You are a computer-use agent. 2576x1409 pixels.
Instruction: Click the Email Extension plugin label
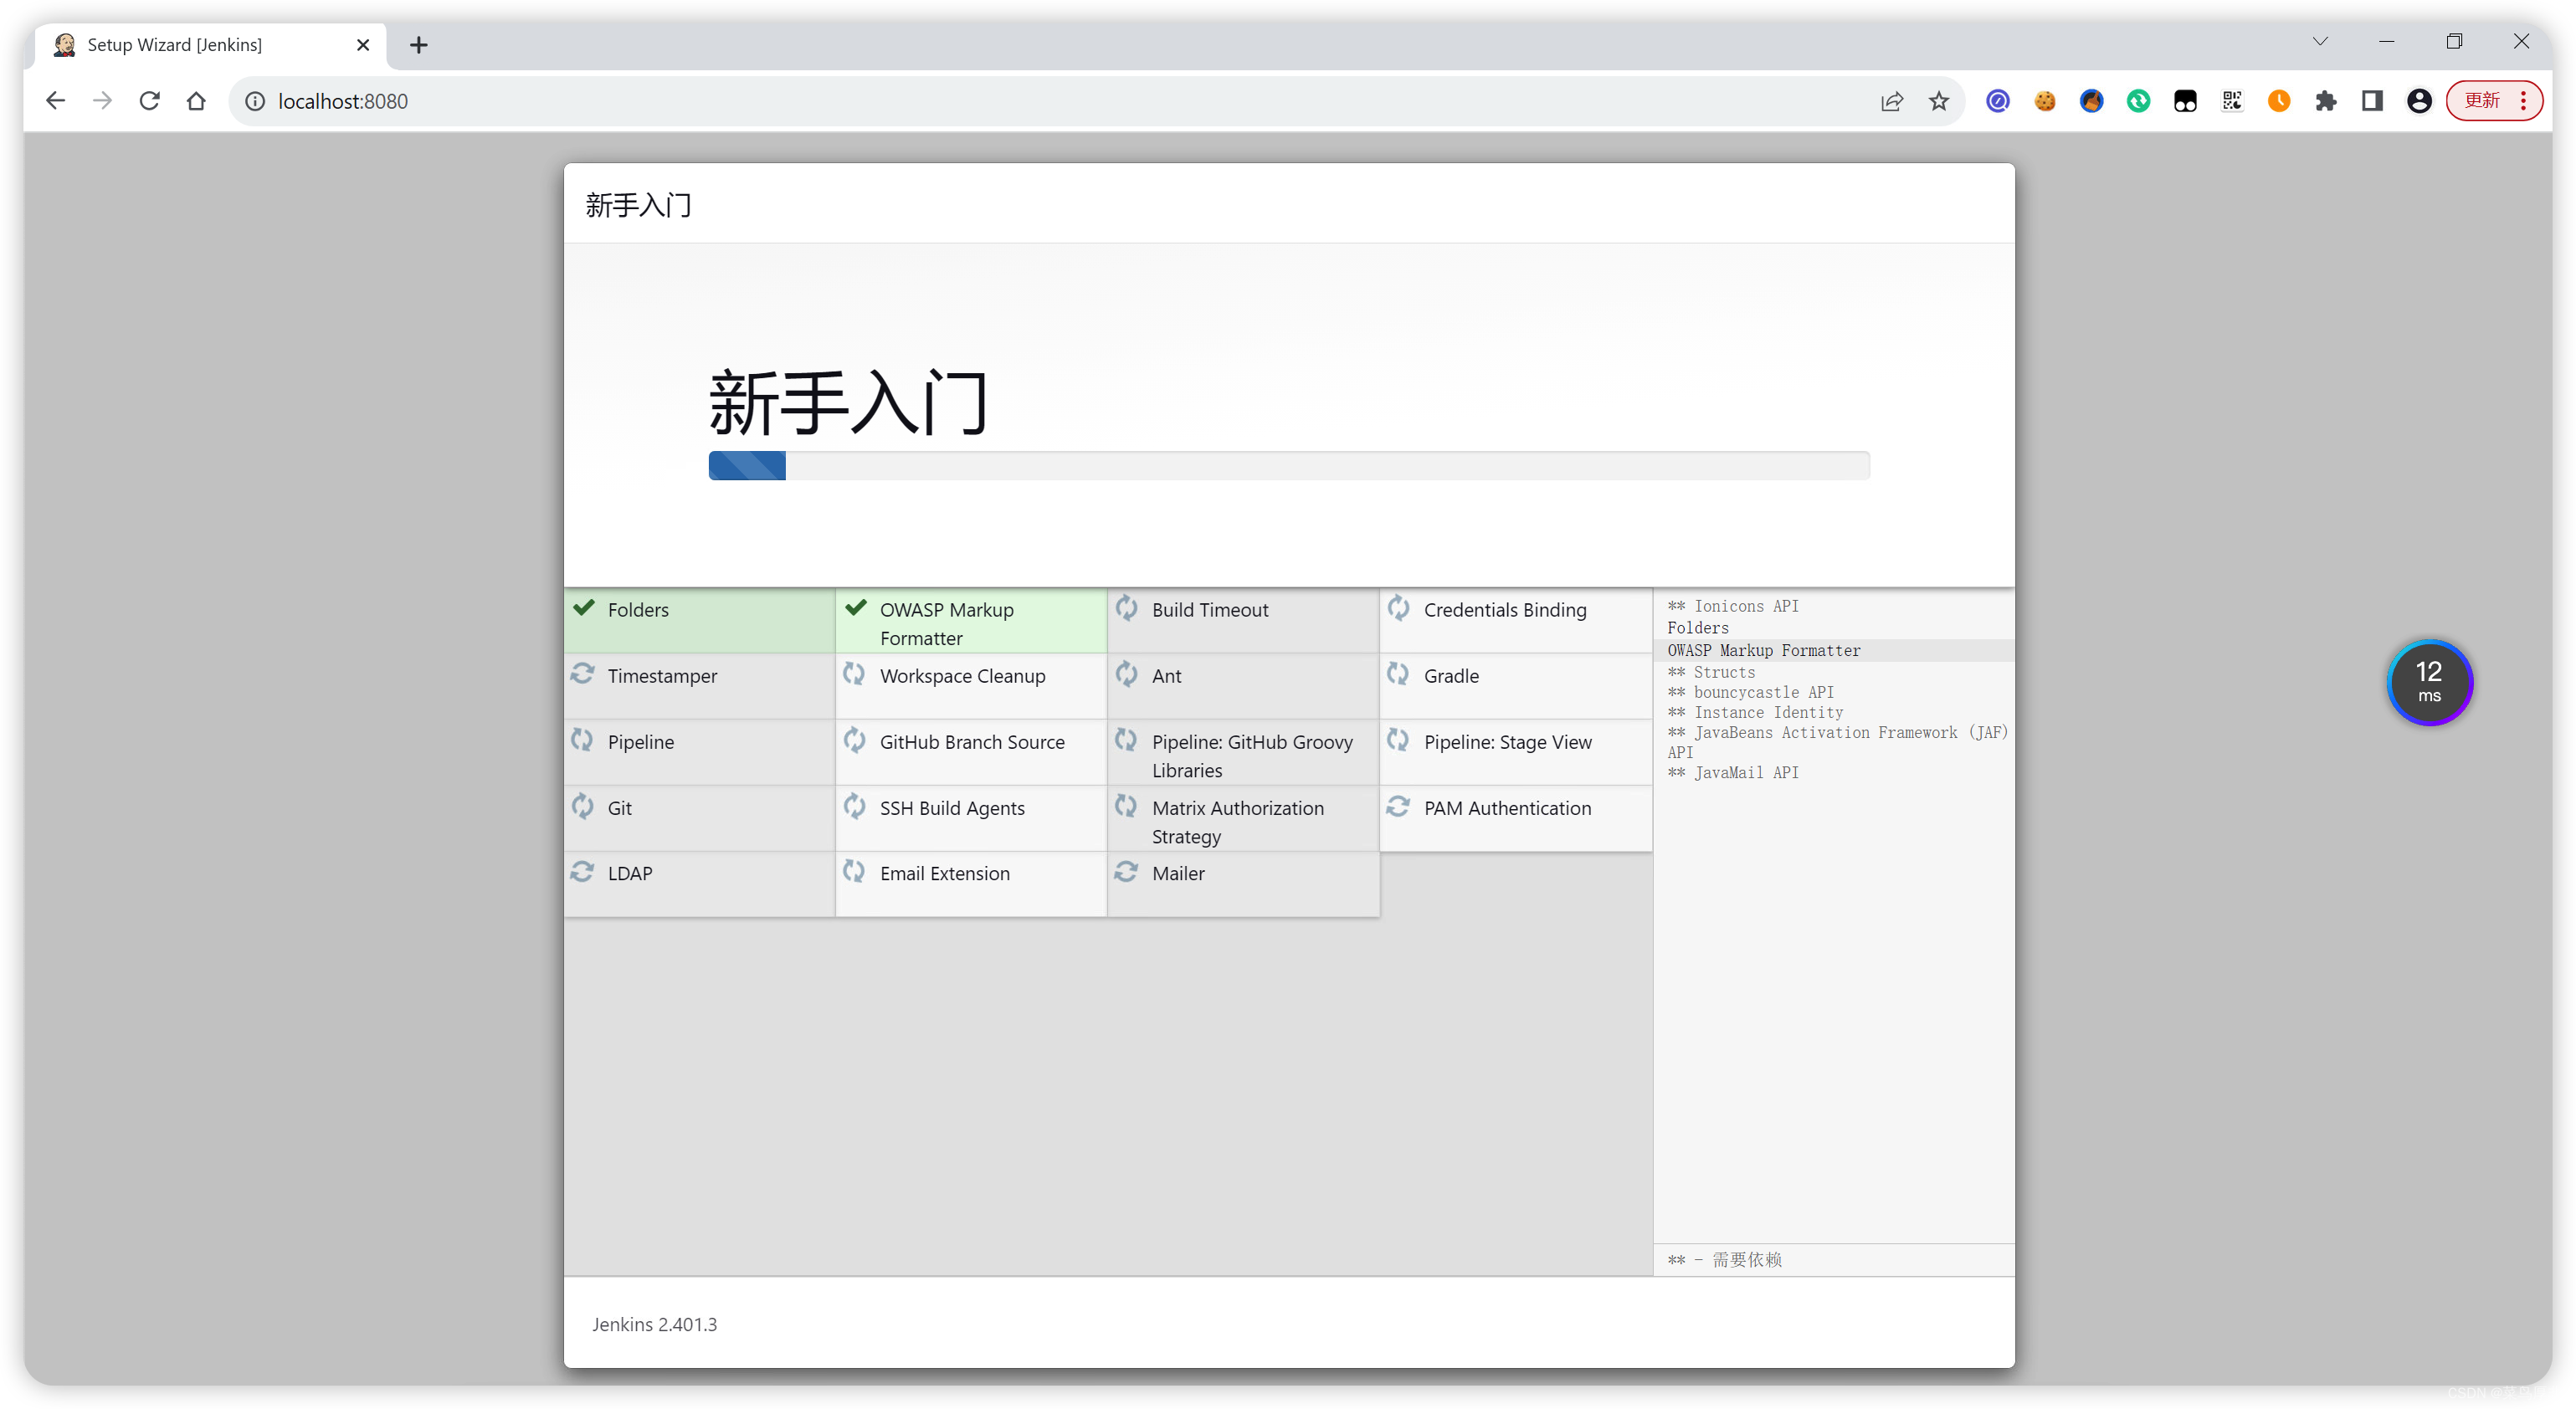tap(945, 873)
